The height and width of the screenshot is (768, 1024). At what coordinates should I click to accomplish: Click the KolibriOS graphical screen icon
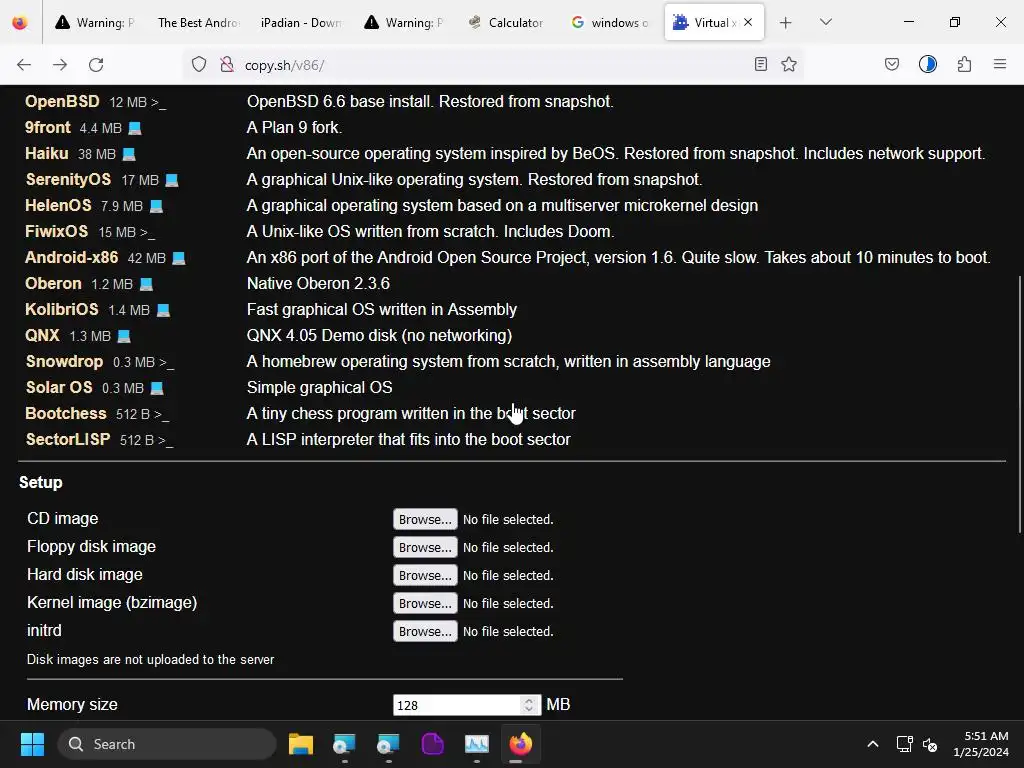click(163, 310)
